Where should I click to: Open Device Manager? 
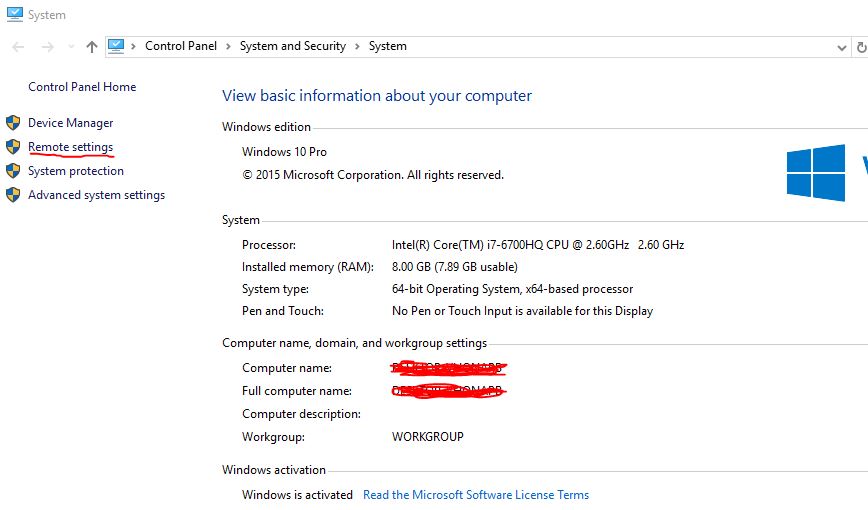pyautogui.click(x=70, y=123)
